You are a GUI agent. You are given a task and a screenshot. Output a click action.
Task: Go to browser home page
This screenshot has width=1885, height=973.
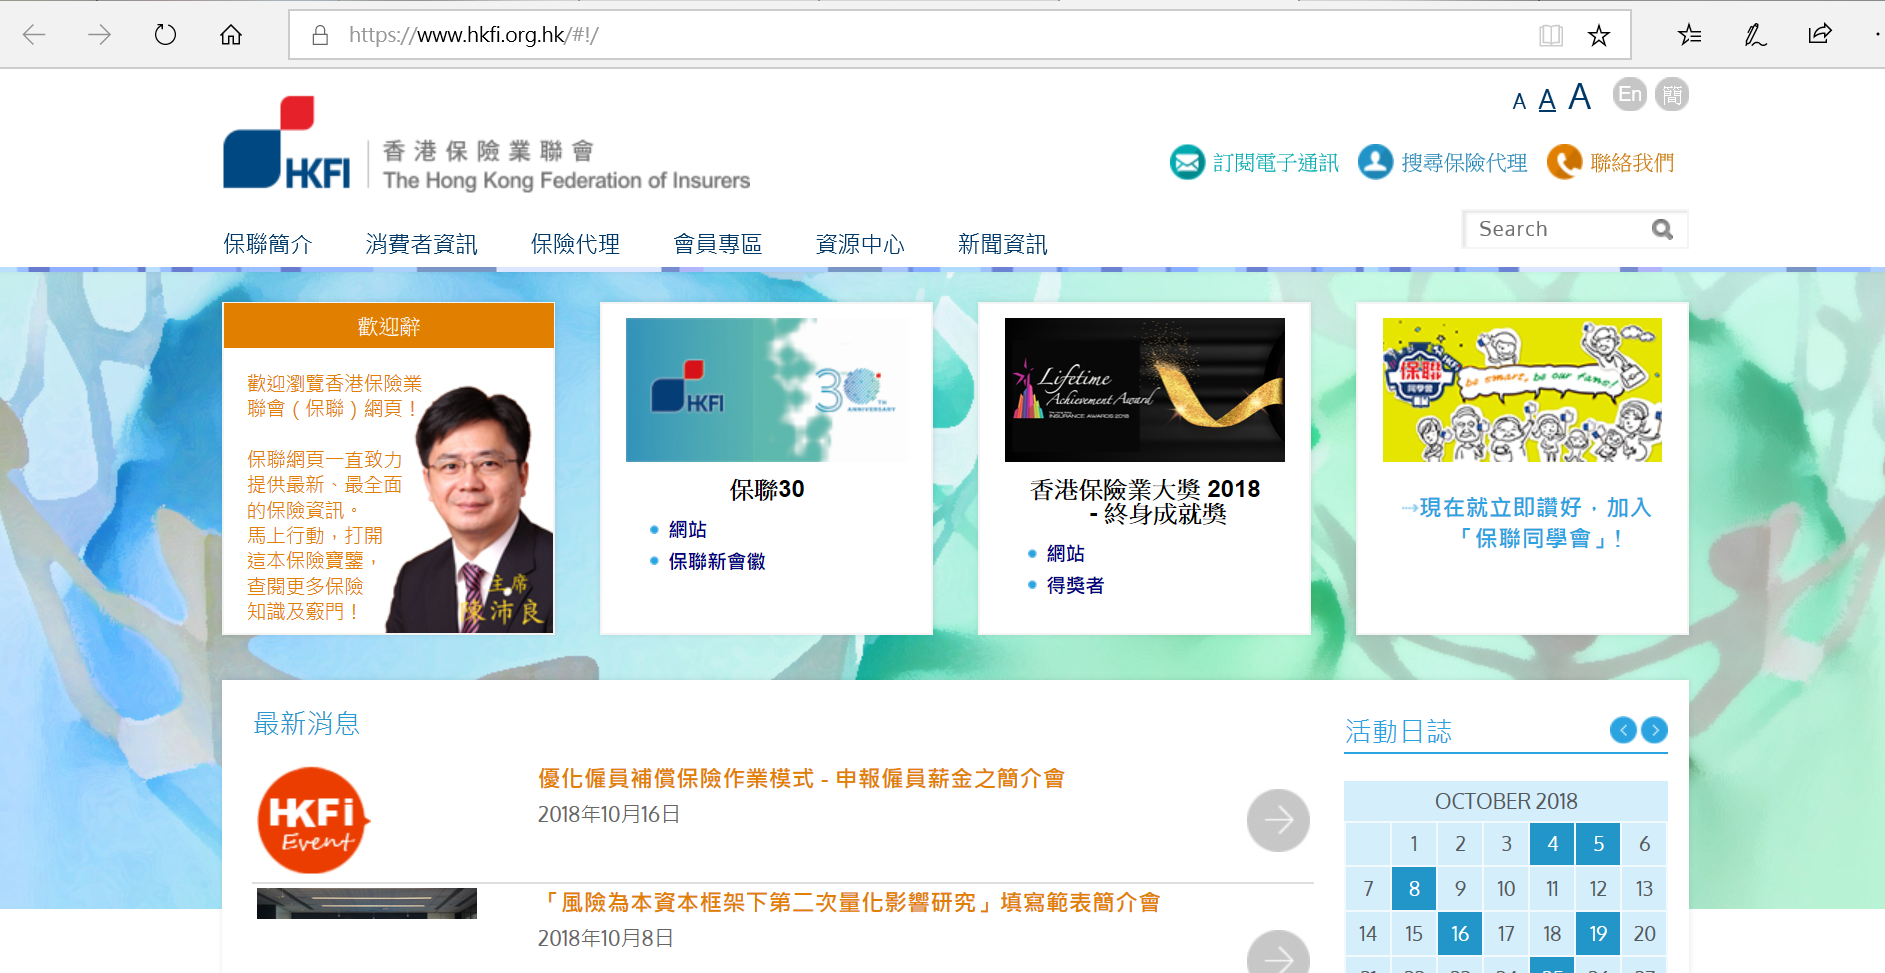tap(231, 35)
